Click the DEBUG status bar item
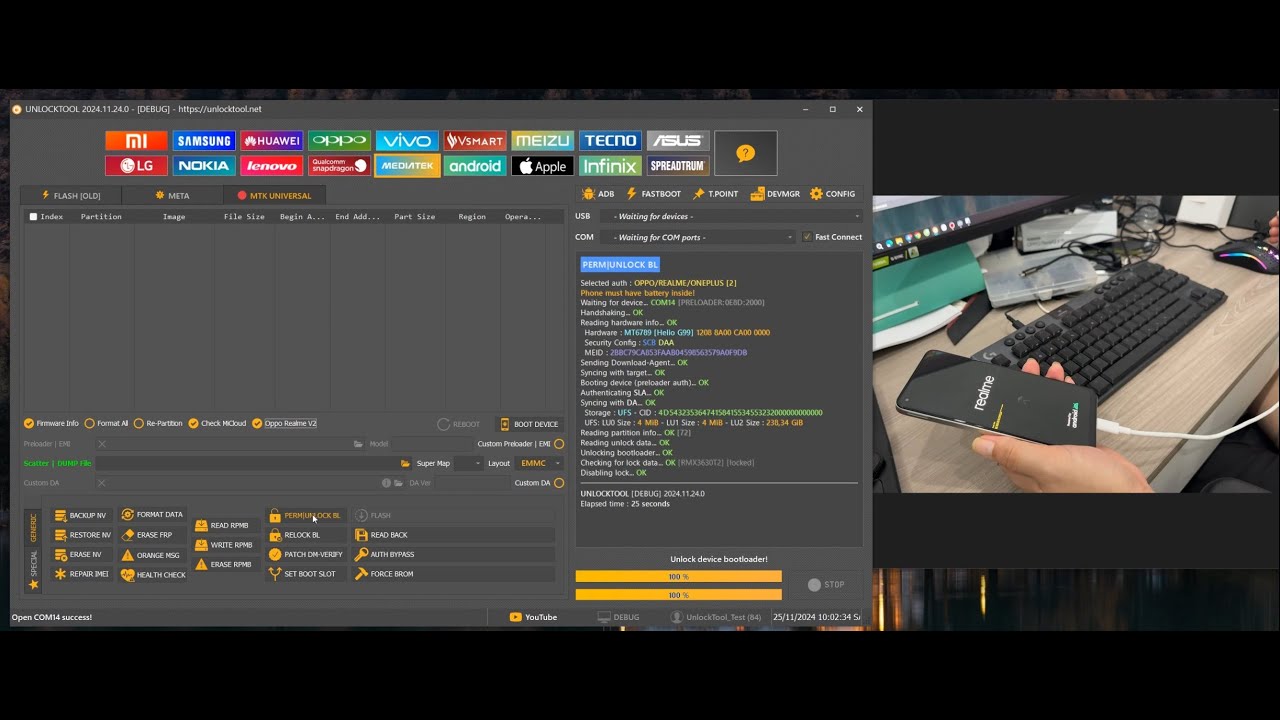This screenshot has width=1280, height=720. [x=619, y=617]
